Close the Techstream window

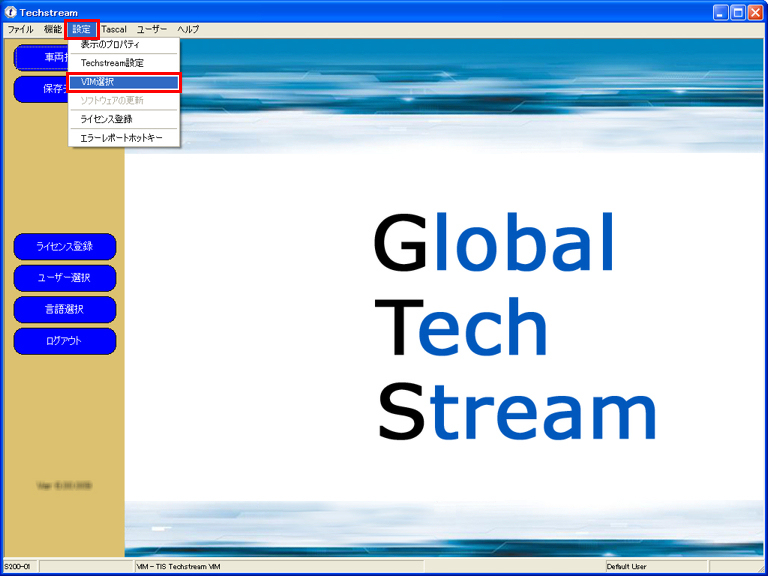[755, 12]
